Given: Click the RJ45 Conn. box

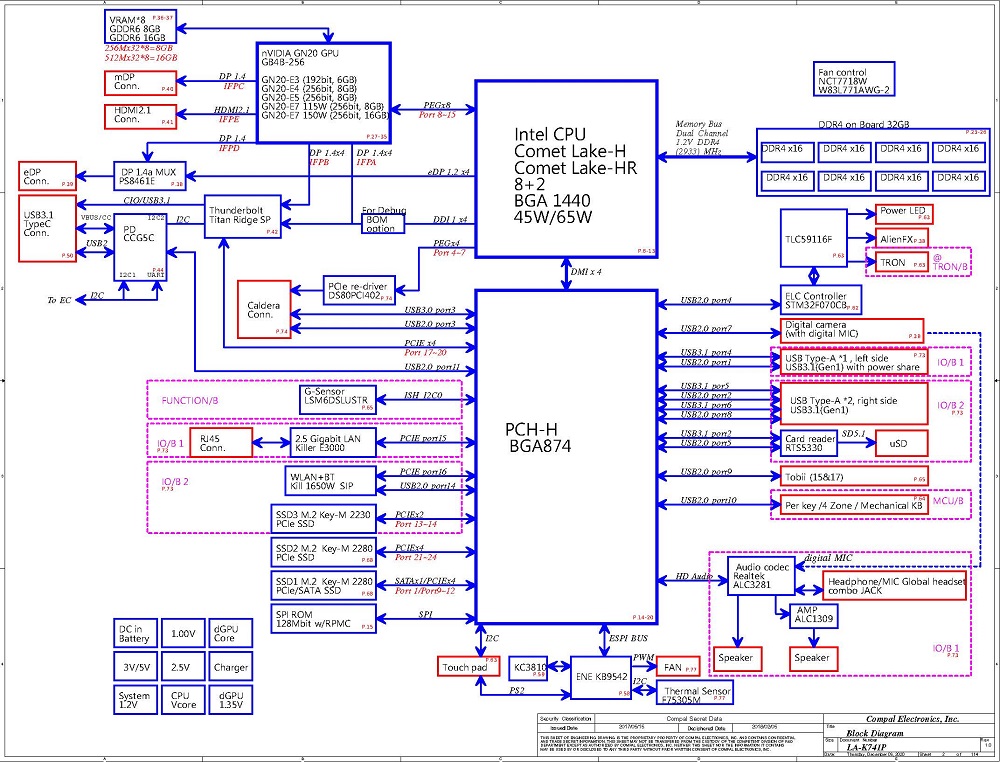Looking at the screenshot, I should click(x=221, y=443).
